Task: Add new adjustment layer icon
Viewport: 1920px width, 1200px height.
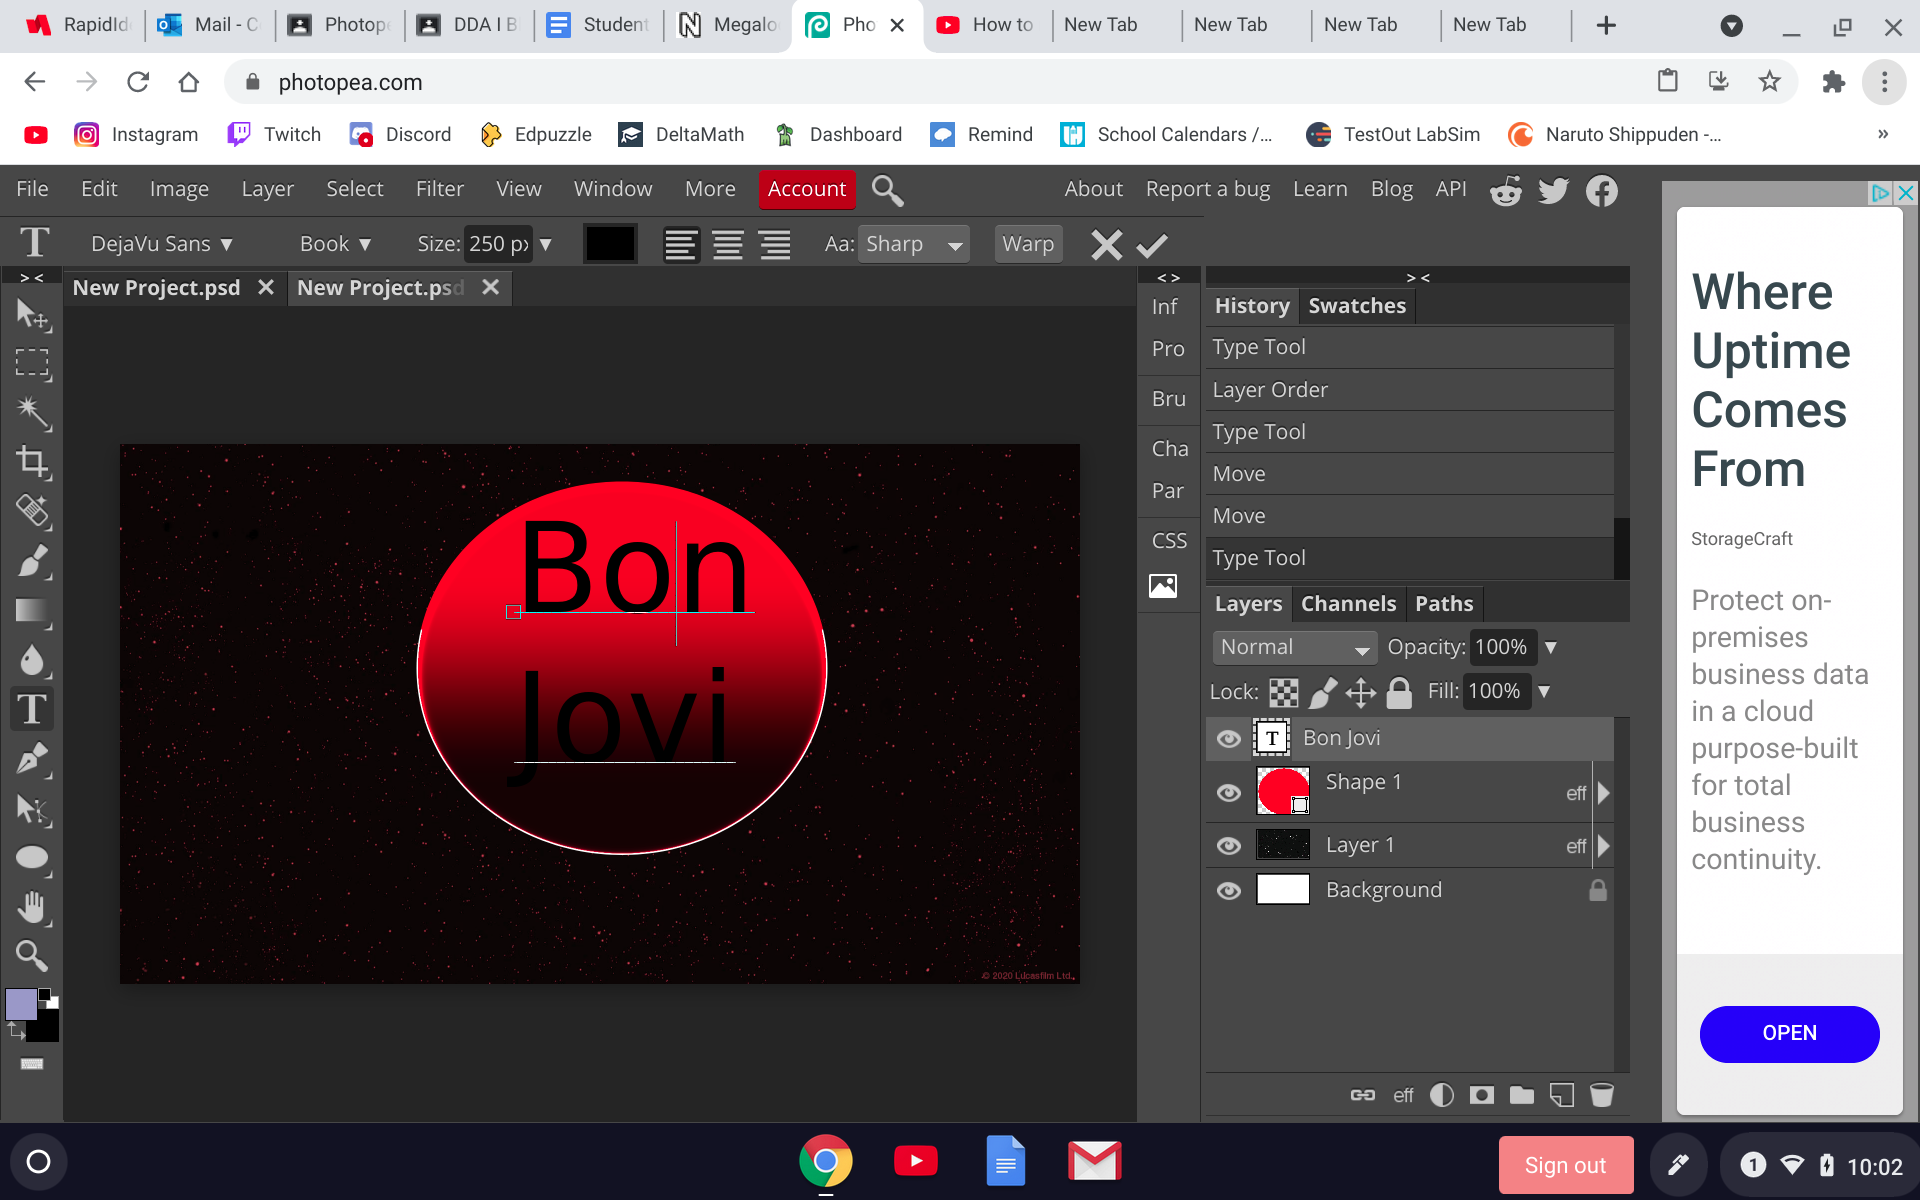Action: [1442, 1095]
